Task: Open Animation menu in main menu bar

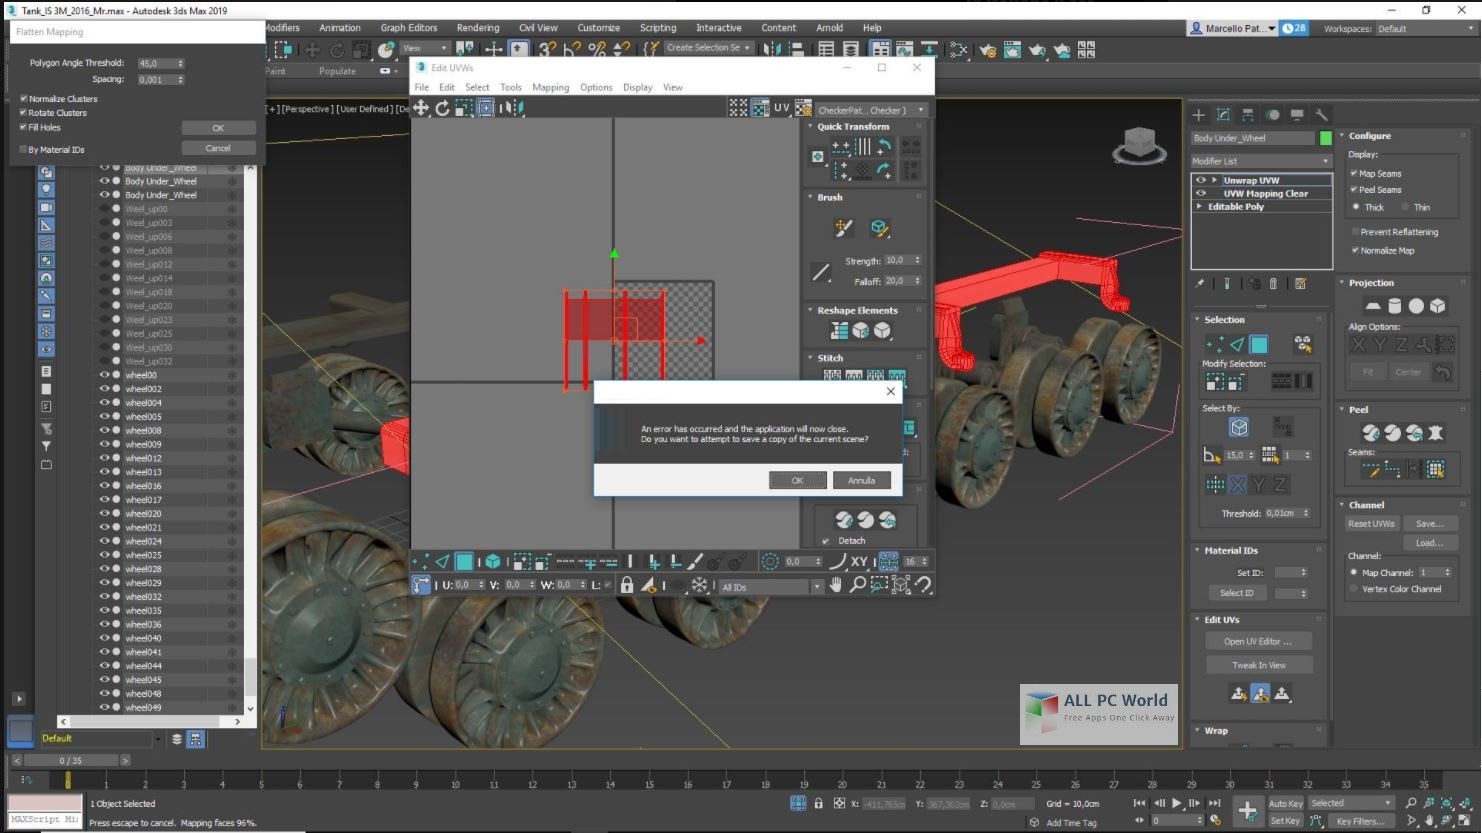Action: 340,28
